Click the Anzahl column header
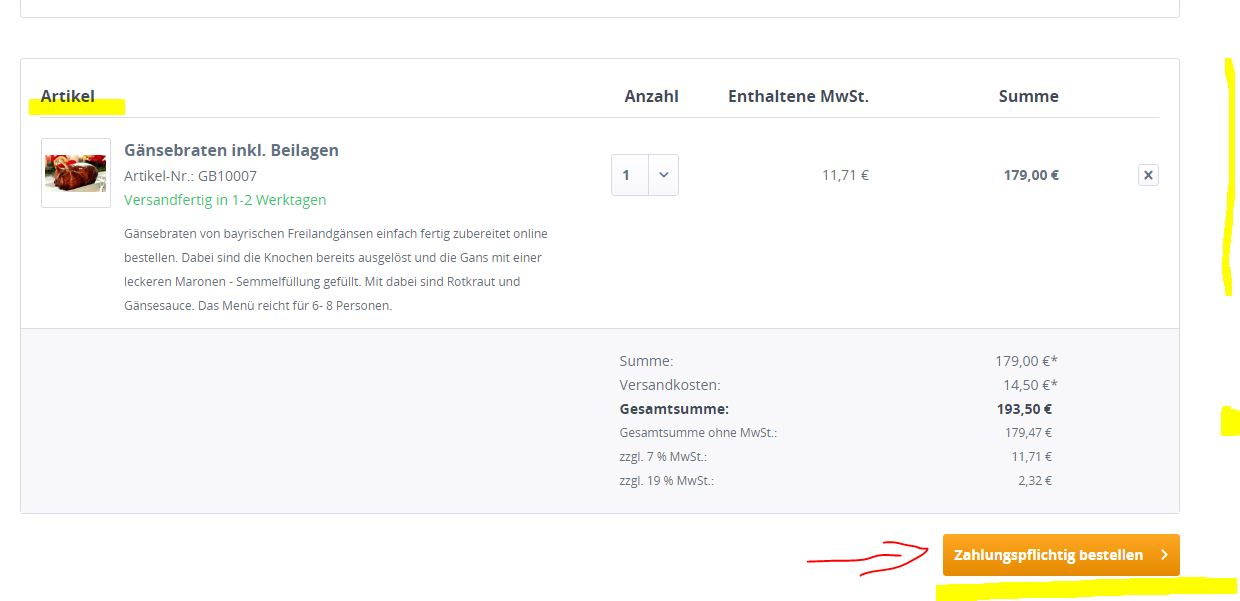The height and width of the screenshot is (601, 1240). pos(651,96)
